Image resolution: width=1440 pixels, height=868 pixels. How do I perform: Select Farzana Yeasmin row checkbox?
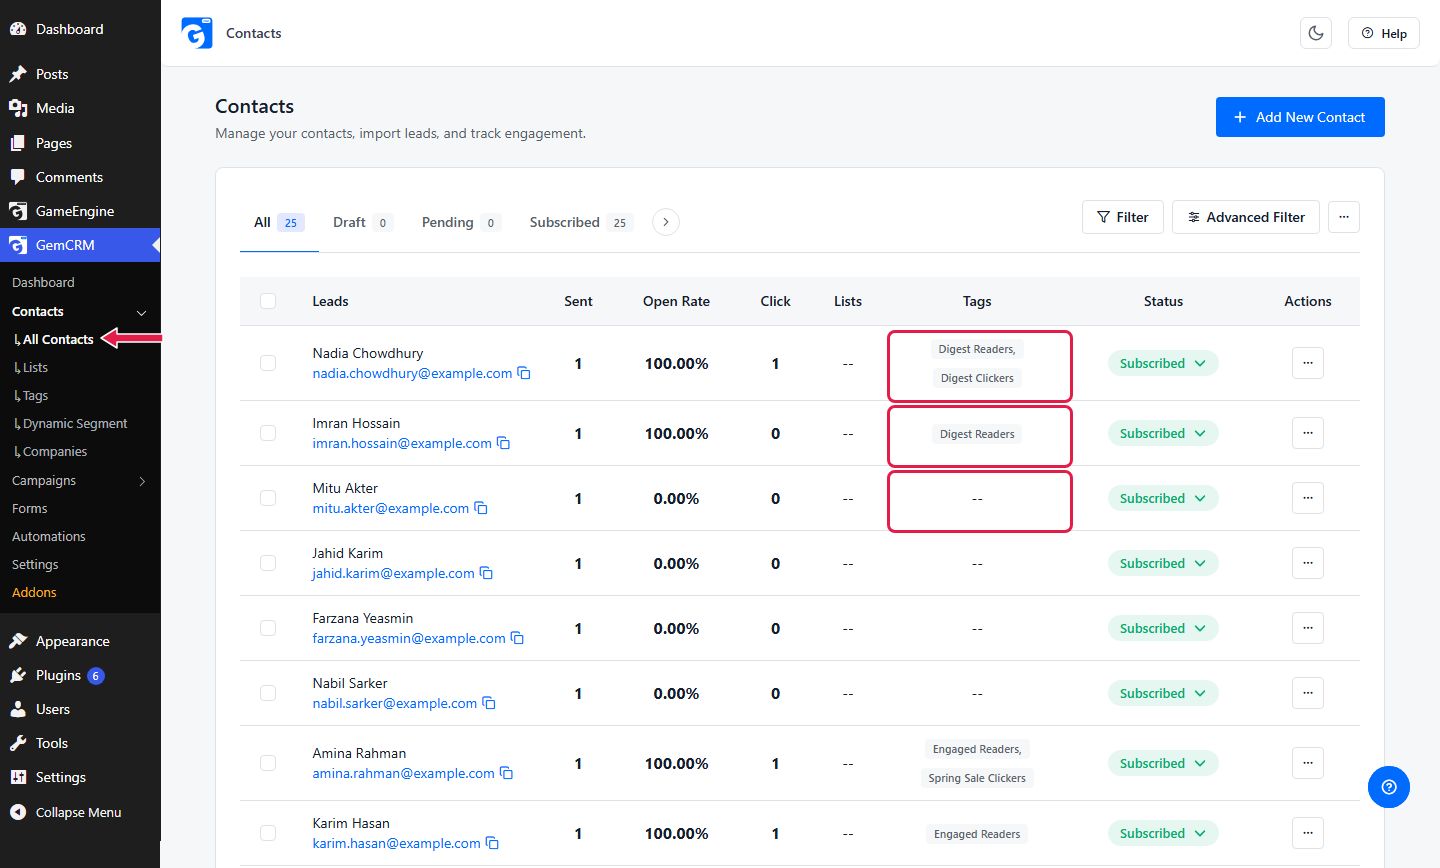click(268, 628)
